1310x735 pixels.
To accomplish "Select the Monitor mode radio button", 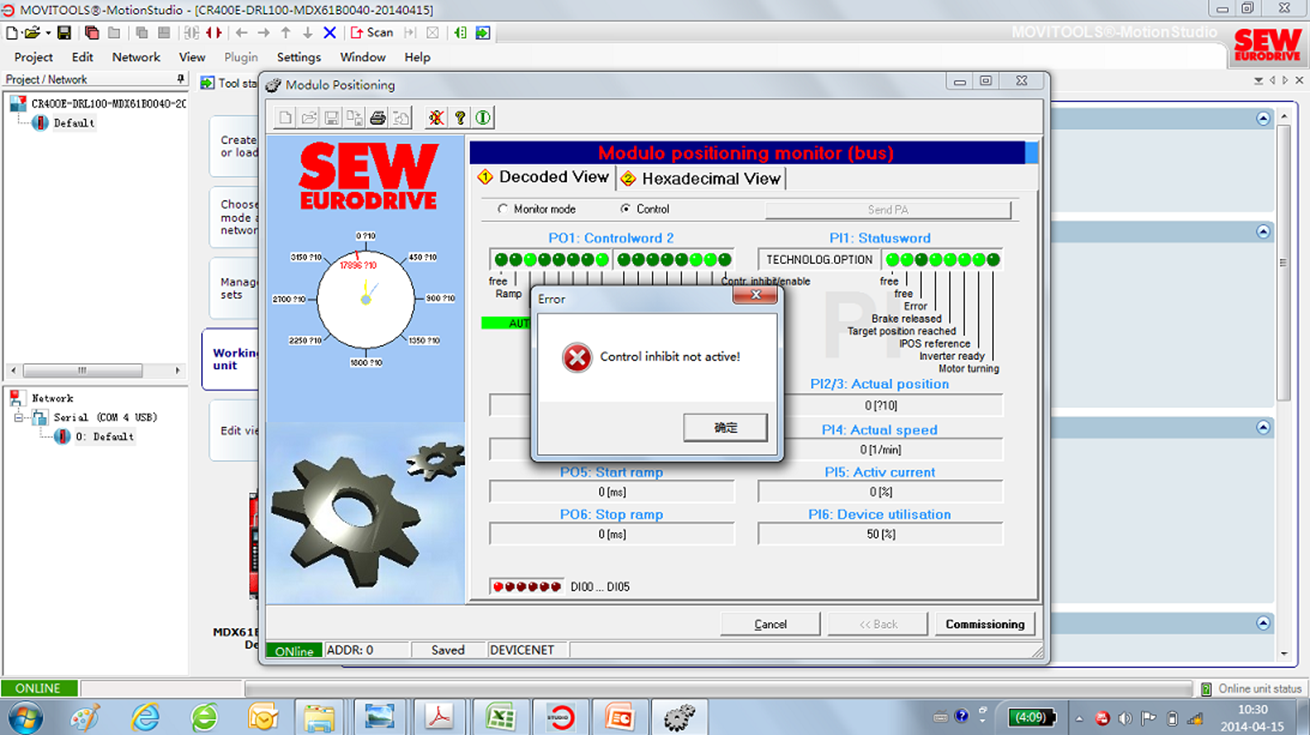I will pyautogui.click(x=503, y=209).
